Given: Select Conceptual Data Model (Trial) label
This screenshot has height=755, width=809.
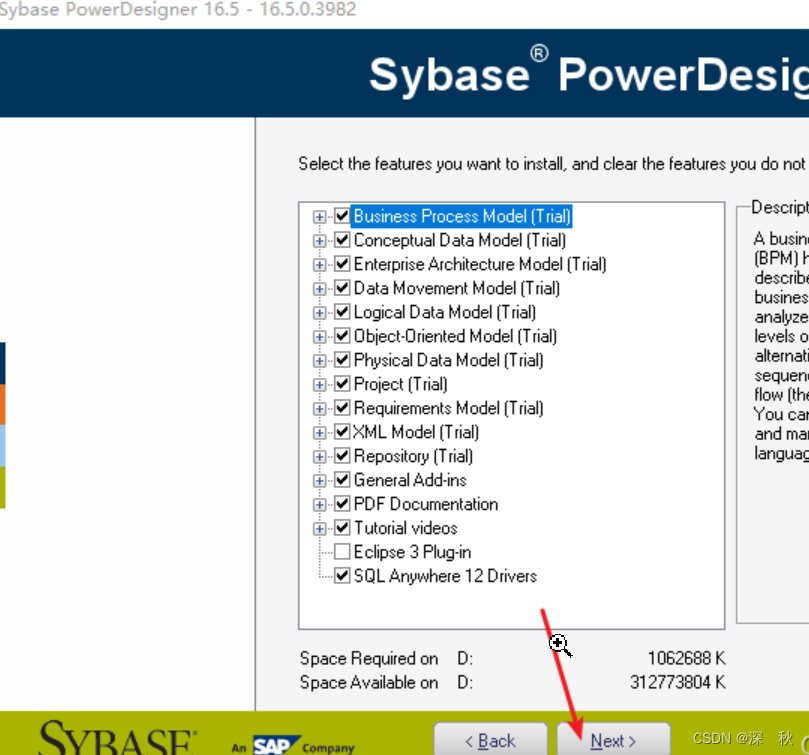Looking at the screenshot, I should [x=460, y=240].
